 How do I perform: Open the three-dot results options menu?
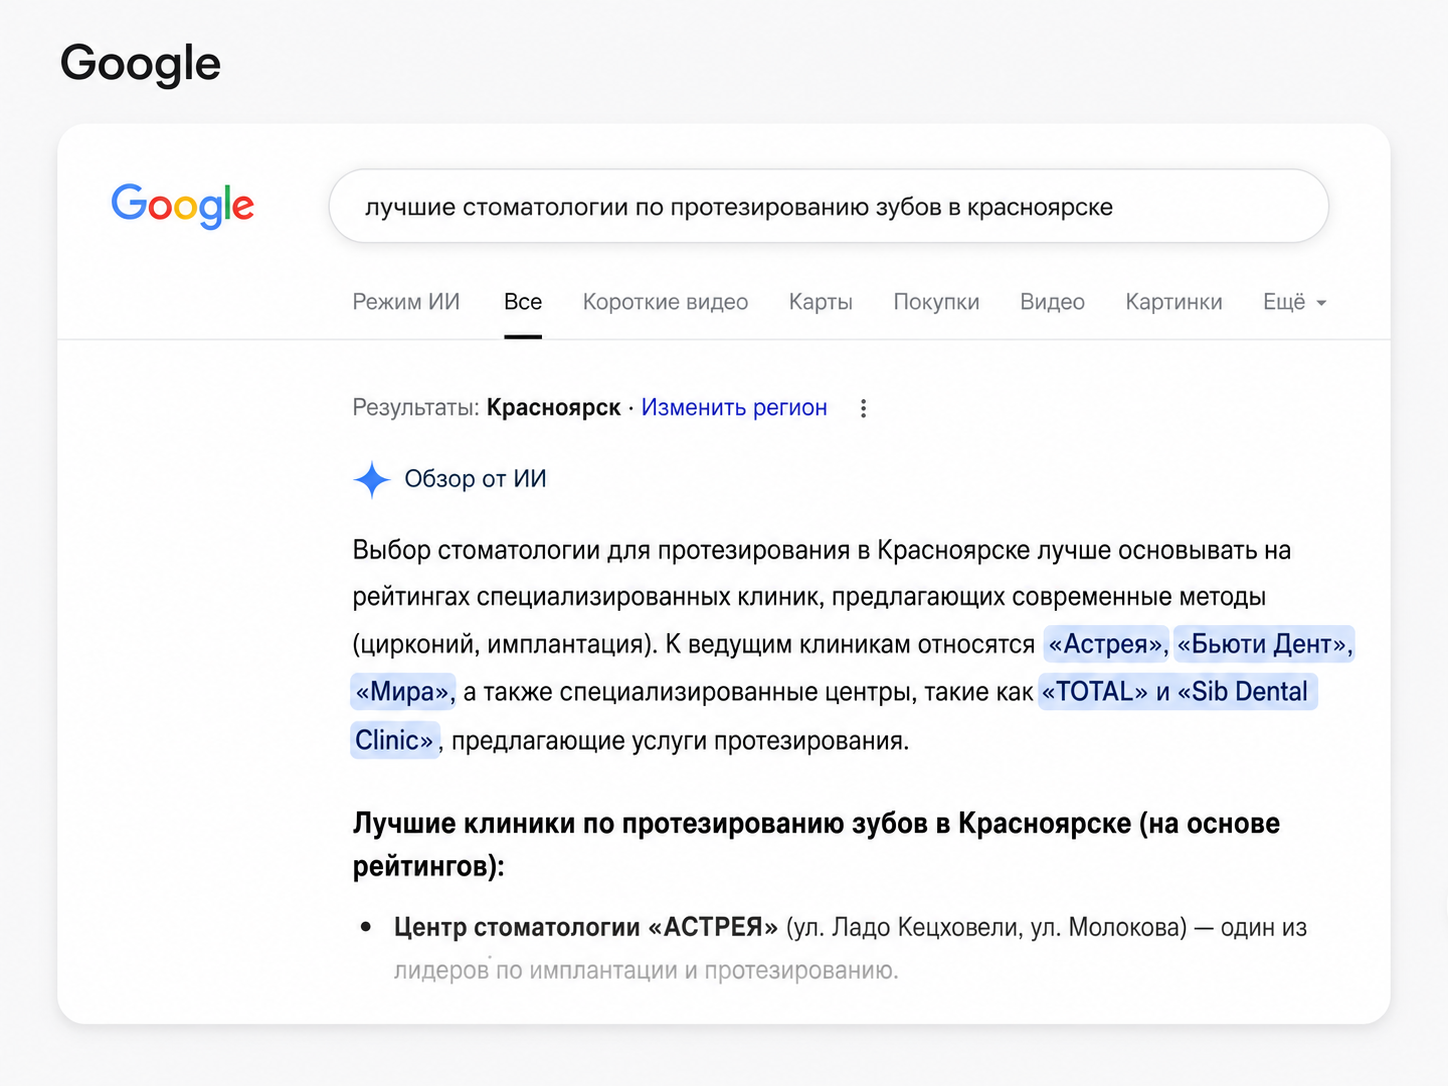(863, 408)
